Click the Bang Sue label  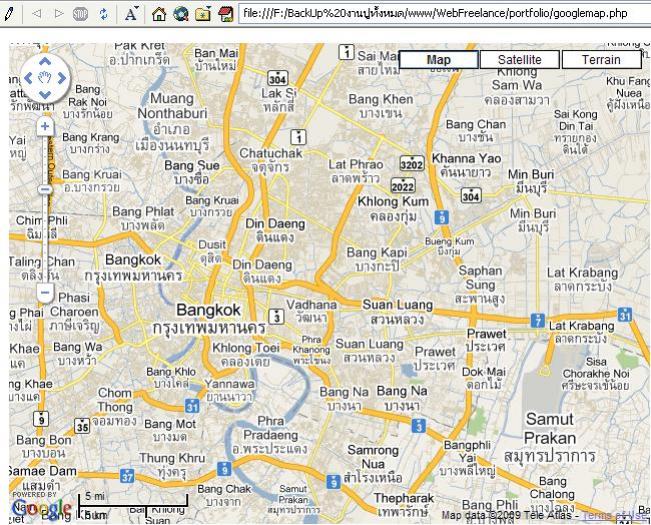coord(192,172)
